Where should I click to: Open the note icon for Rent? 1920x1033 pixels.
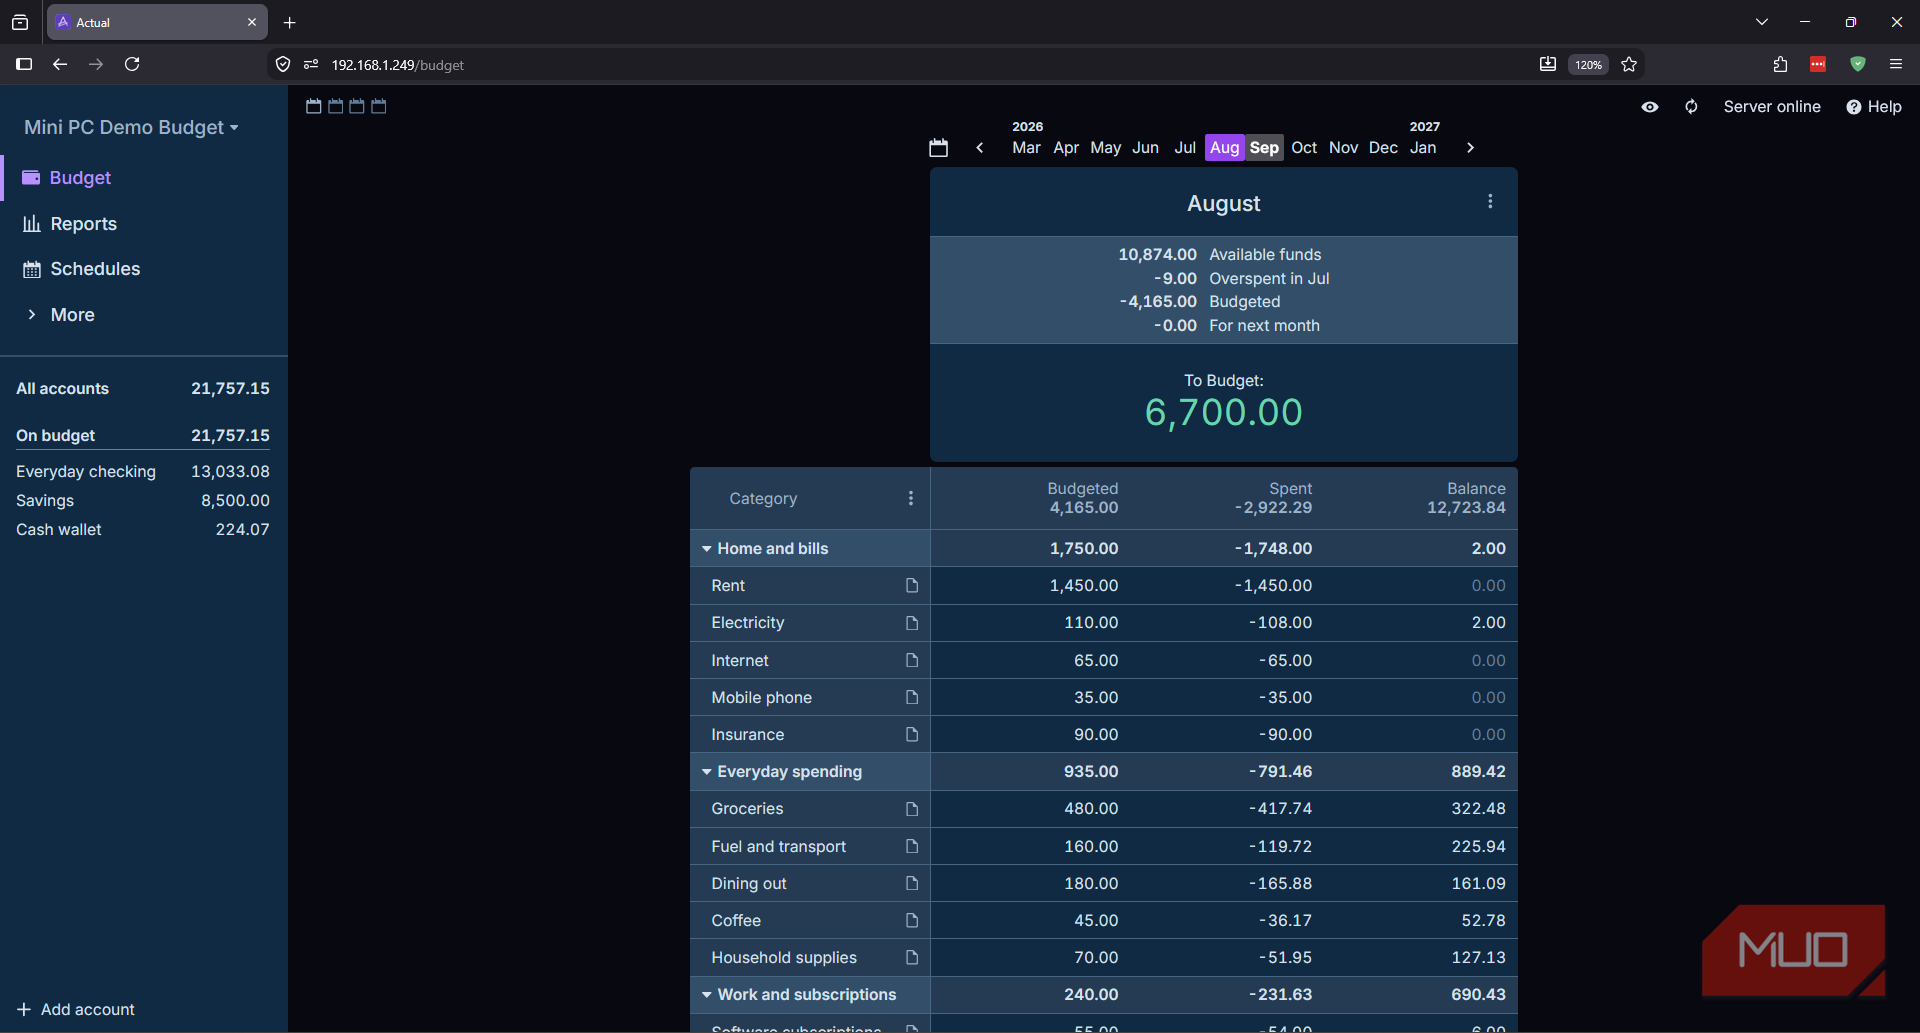(x=912, y=586)
